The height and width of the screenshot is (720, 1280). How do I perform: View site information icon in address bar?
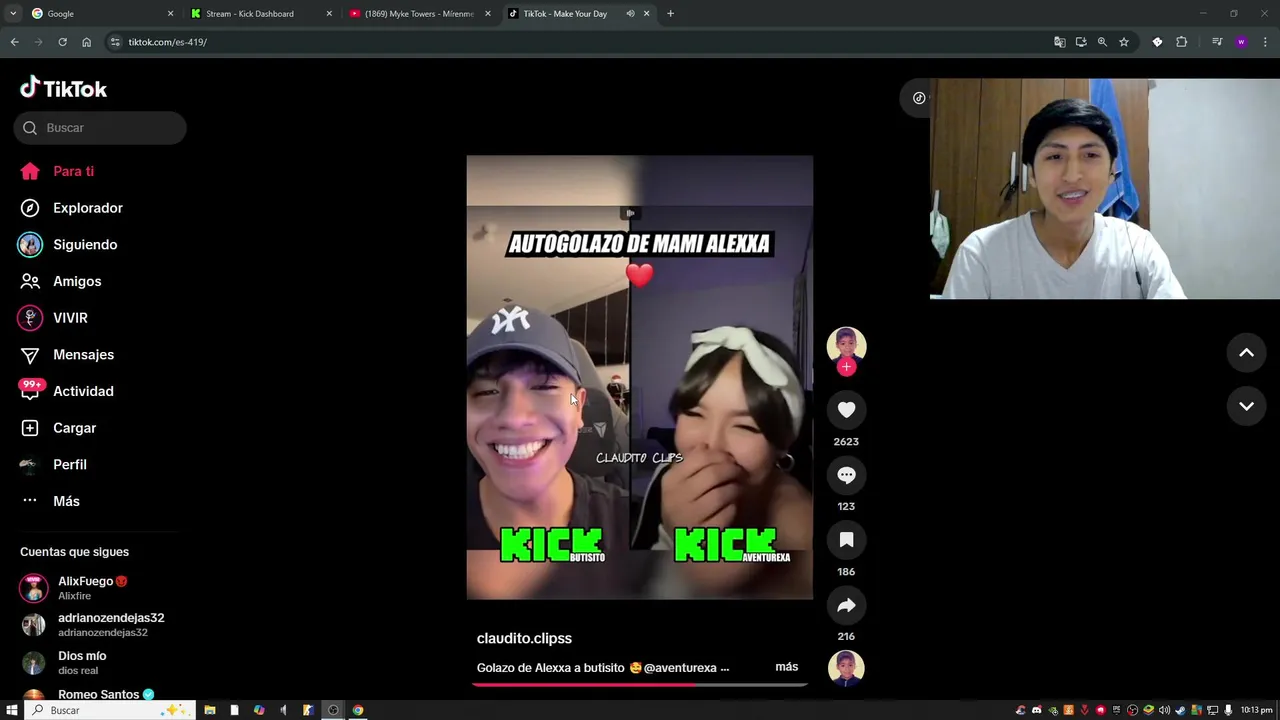pyautogui.click(x=115, y=42)
